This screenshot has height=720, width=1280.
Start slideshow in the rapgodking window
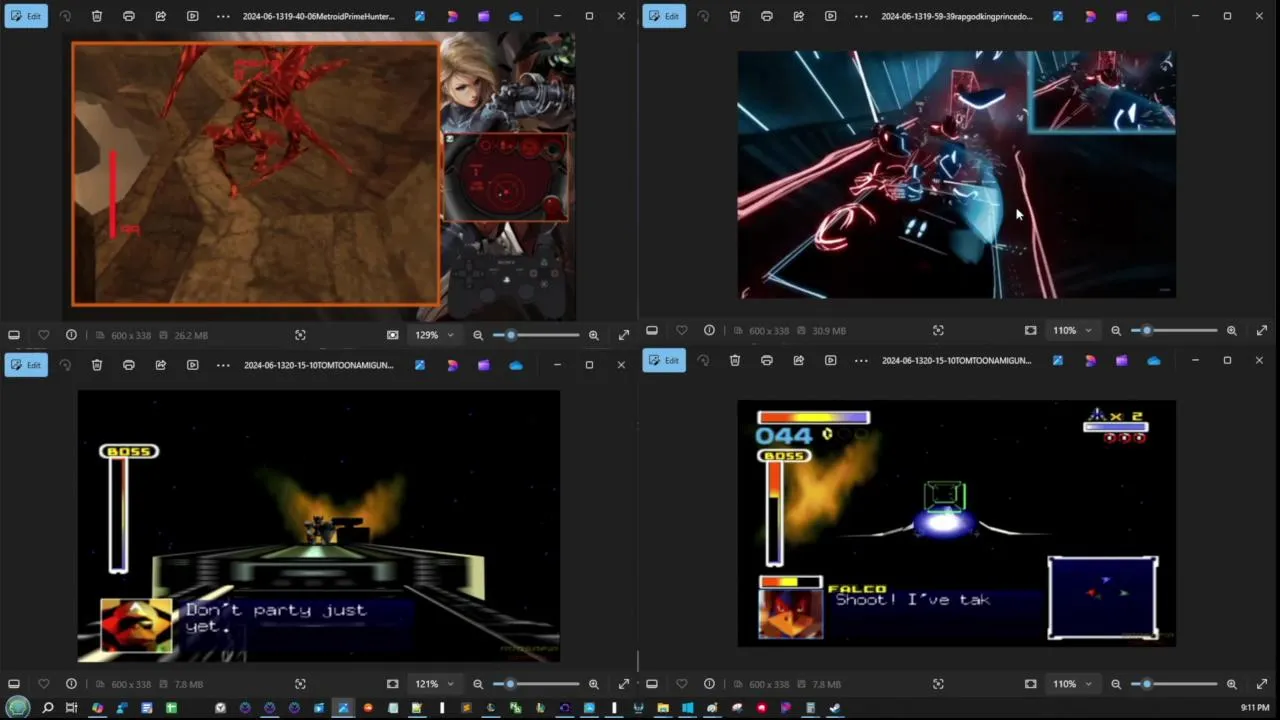830,16
